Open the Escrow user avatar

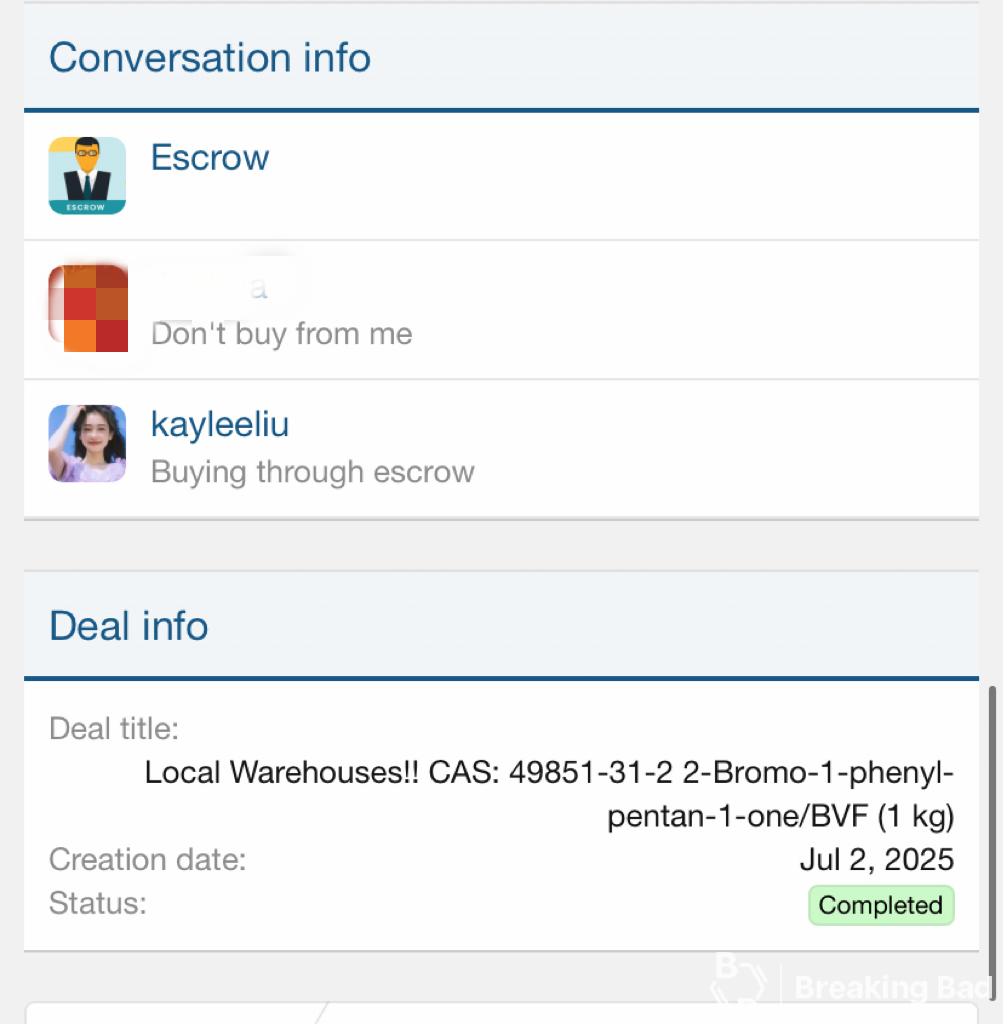click(87, 176)
